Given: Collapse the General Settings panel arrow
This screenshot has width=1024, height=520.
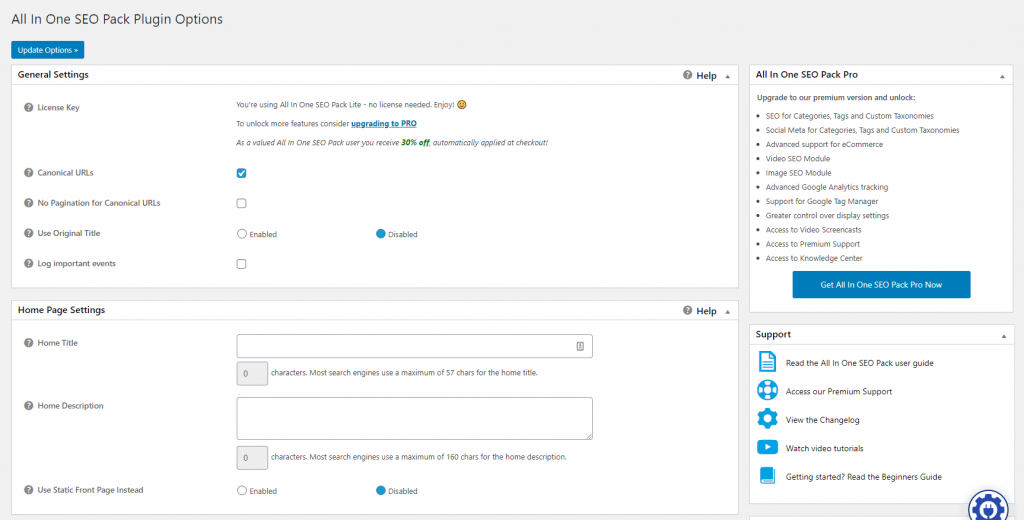Looking at the screenshot, I should pyautogui.click(x=728, y=76).
